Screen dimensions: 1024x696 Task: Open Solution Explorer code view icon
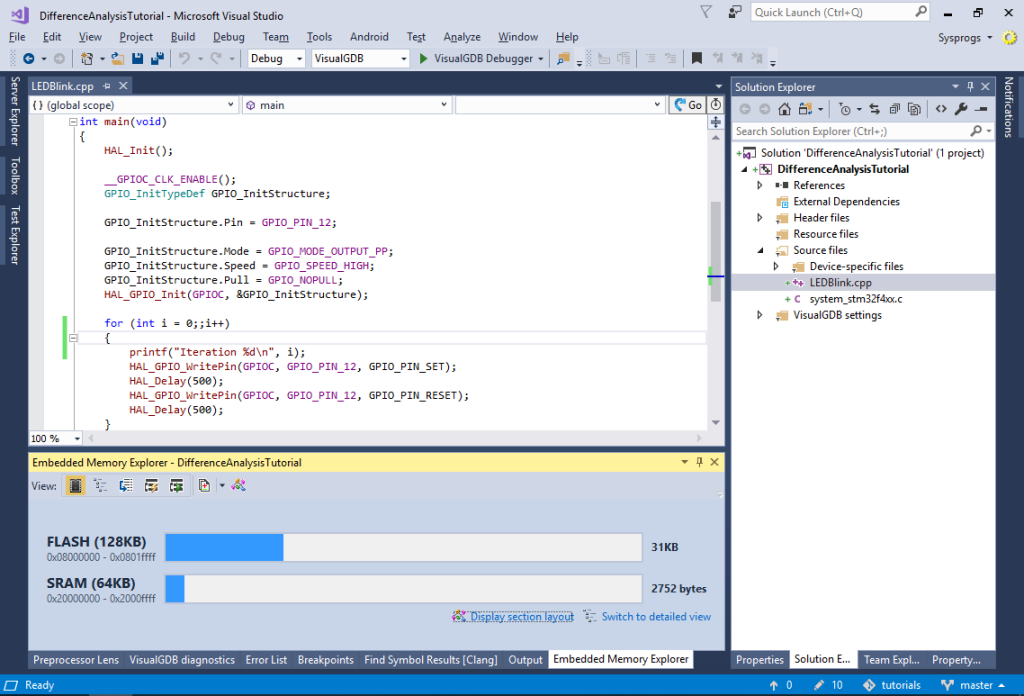pyautogui.click(x=941, y=108)
